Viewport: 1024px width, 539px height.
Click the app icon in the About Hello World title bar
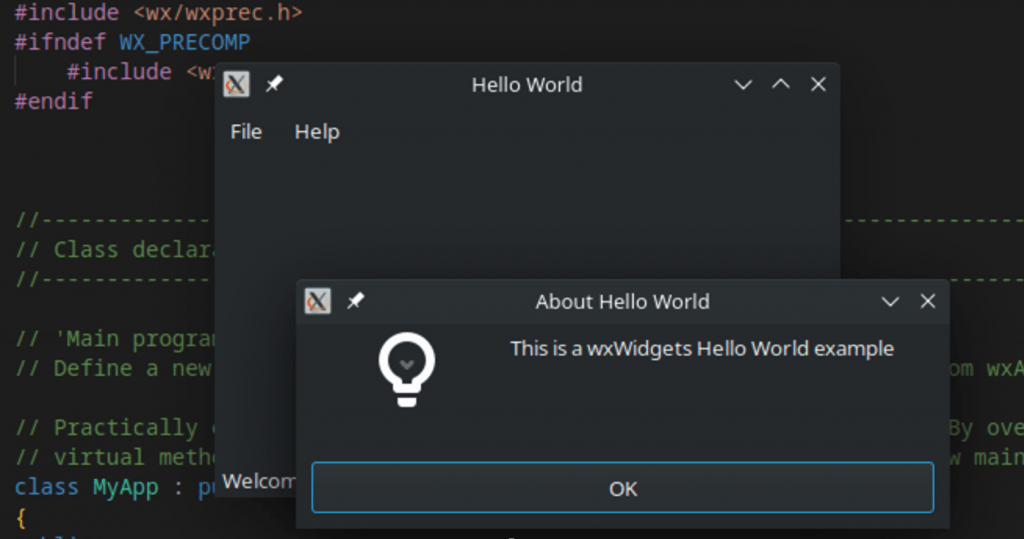click(x=317, y=301)
